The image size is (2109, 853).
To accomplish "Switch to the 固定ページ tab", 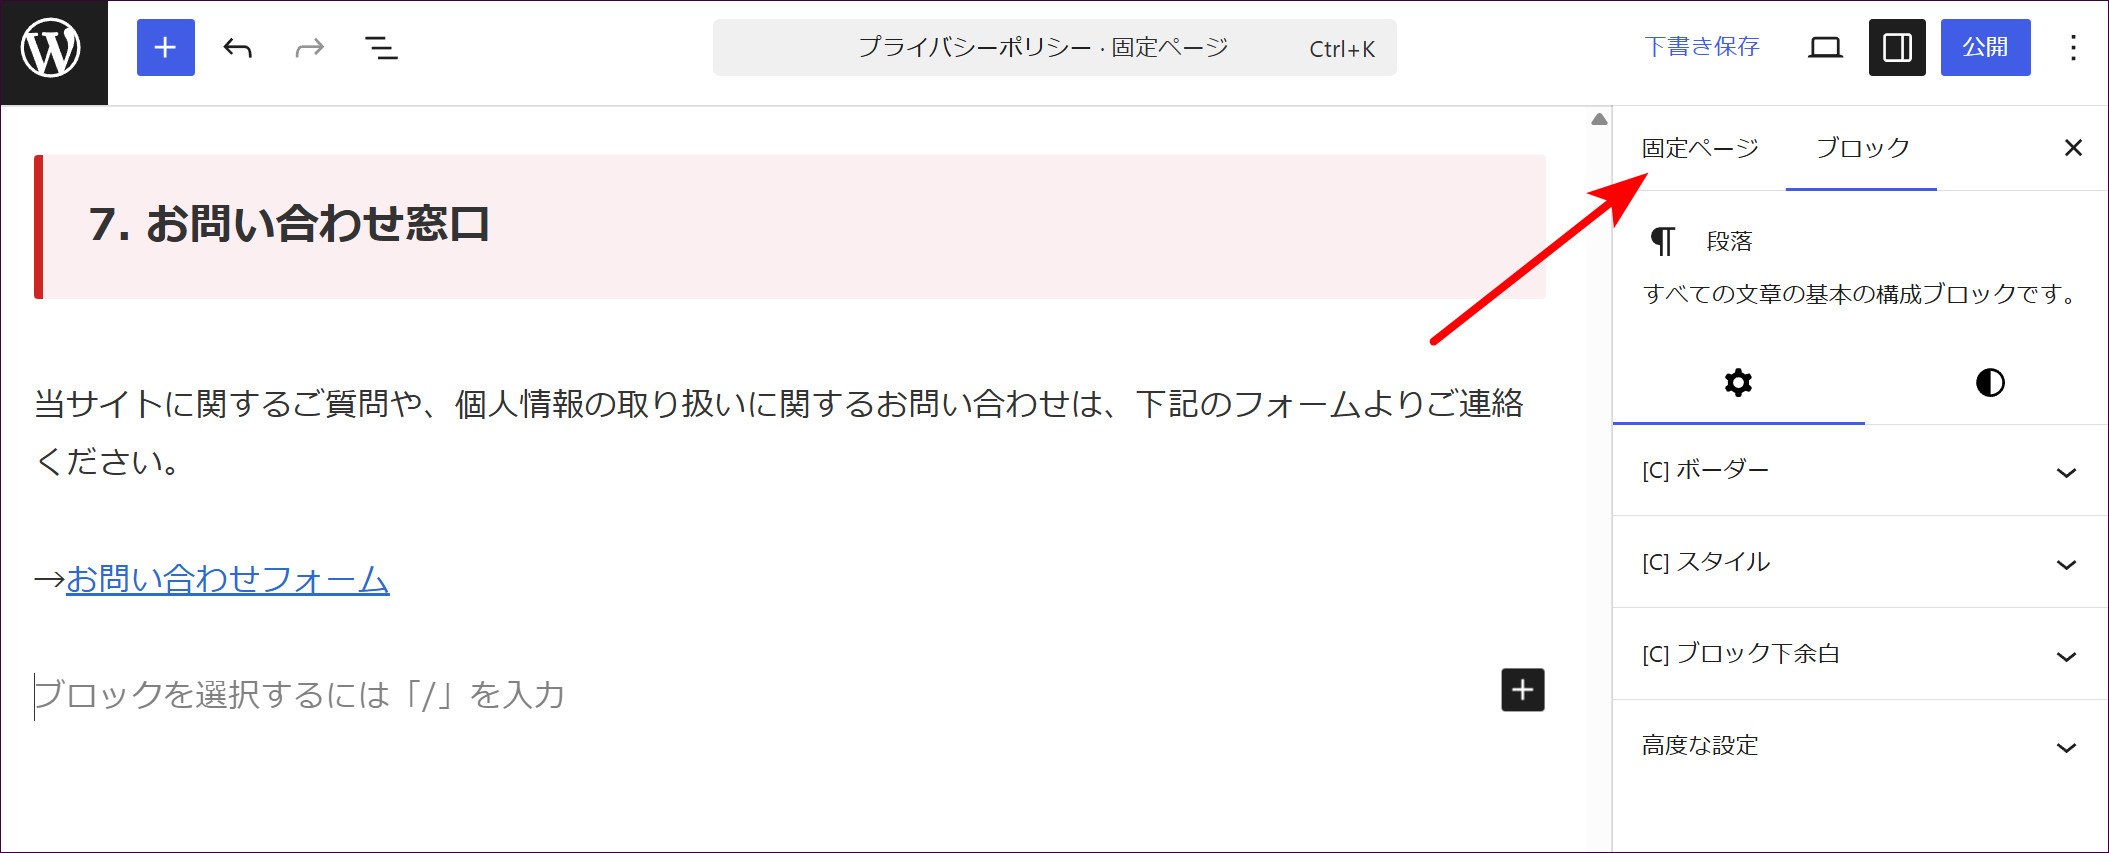I will 1700,148.
